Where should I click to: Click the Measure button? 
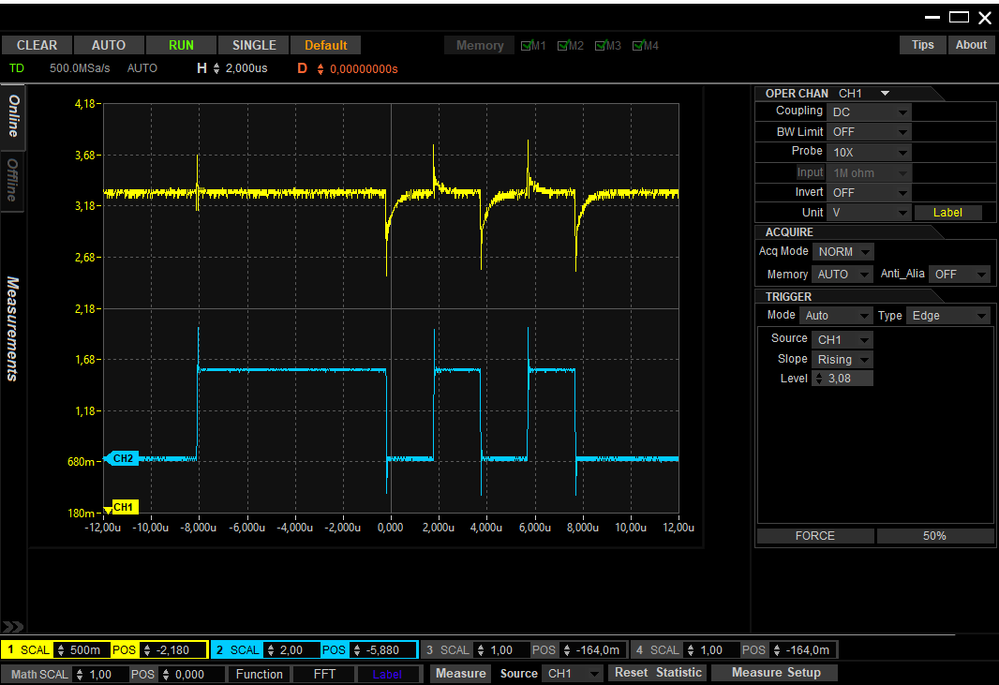coord(461,674)
